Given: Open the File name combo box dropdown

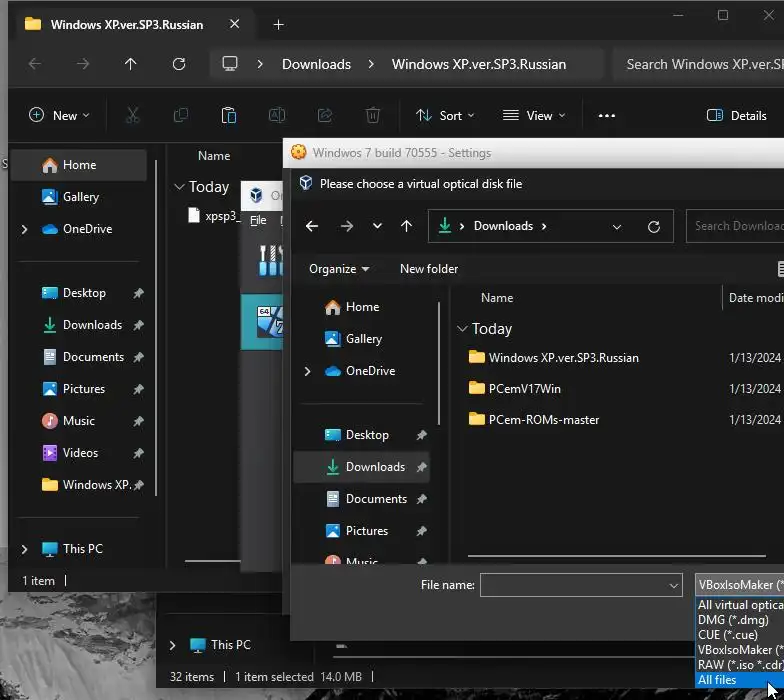Looking at the screenshot, I should tap(674, 586).
